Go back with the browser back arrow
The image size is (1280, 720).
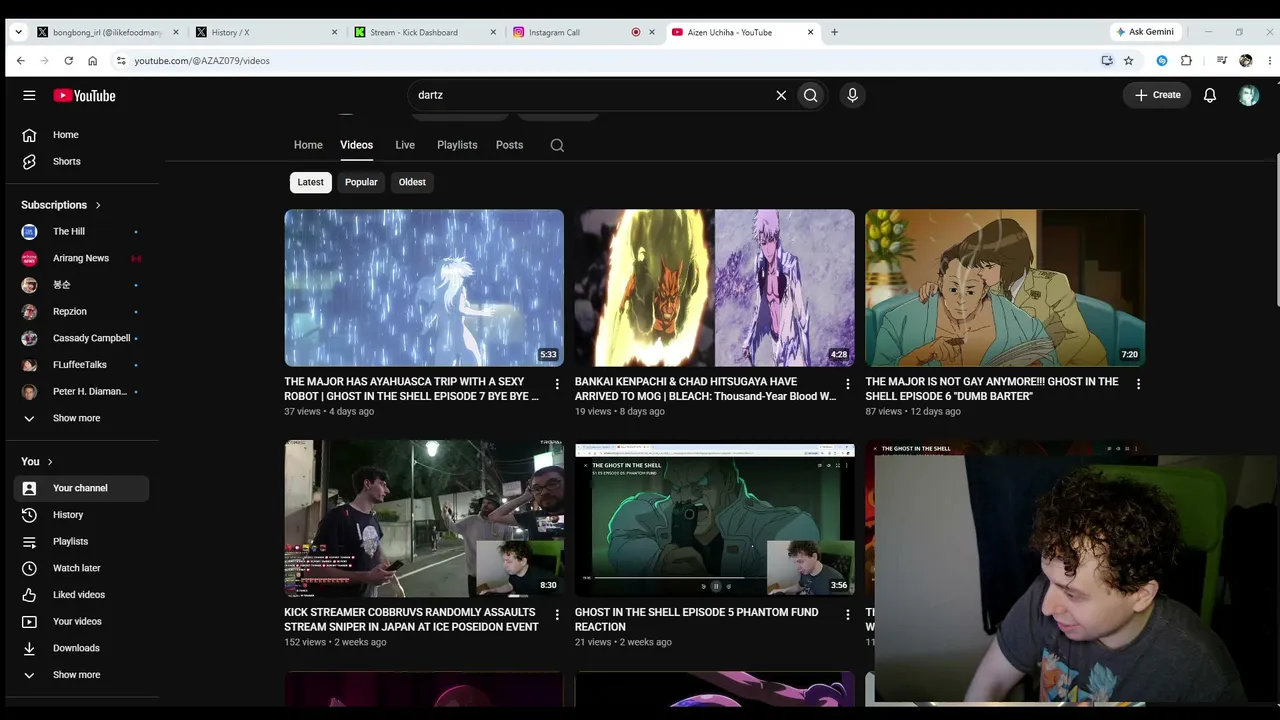pos(20,61)
